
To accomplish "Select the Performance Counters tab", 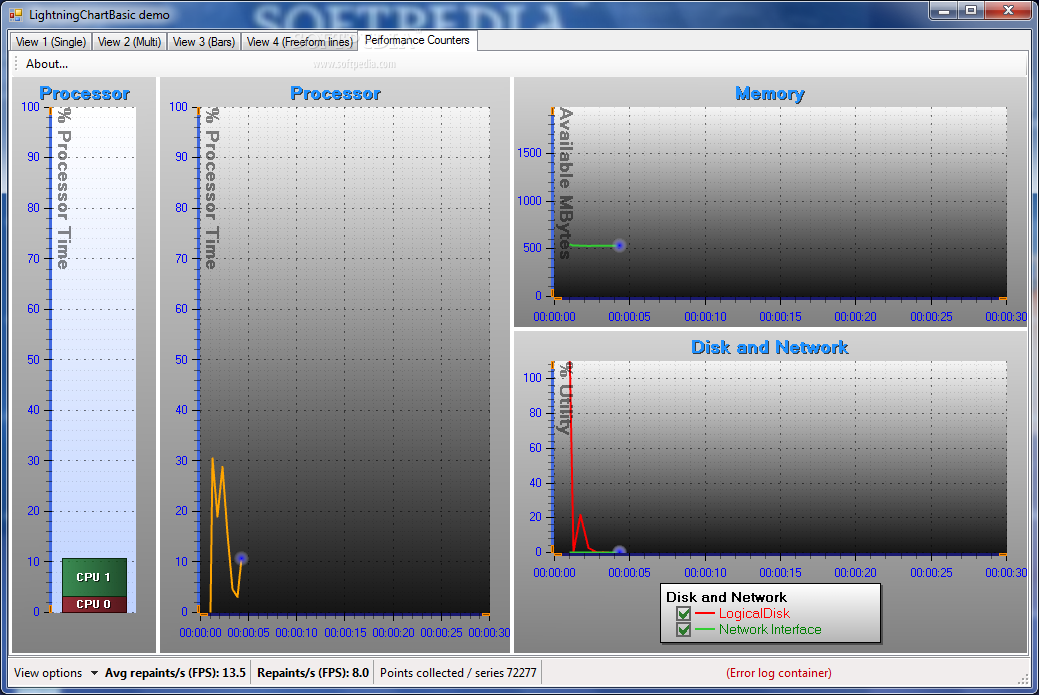I will pos(417,40).
